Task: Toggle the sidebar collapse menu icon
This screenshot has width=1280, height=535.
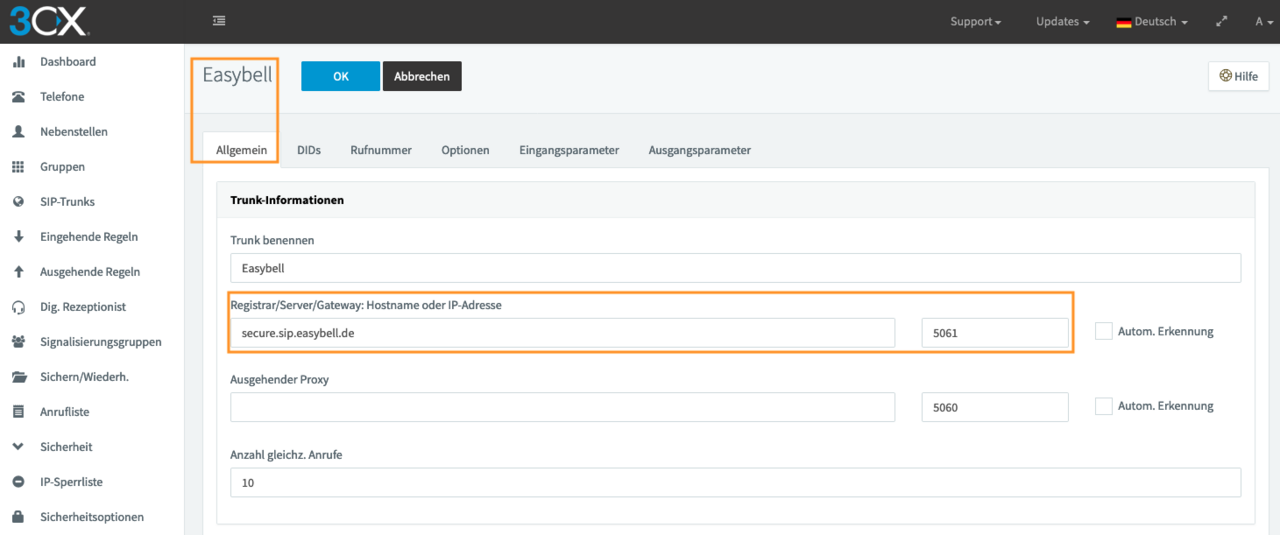Action: pyautogui.click(x=219, y=21)
